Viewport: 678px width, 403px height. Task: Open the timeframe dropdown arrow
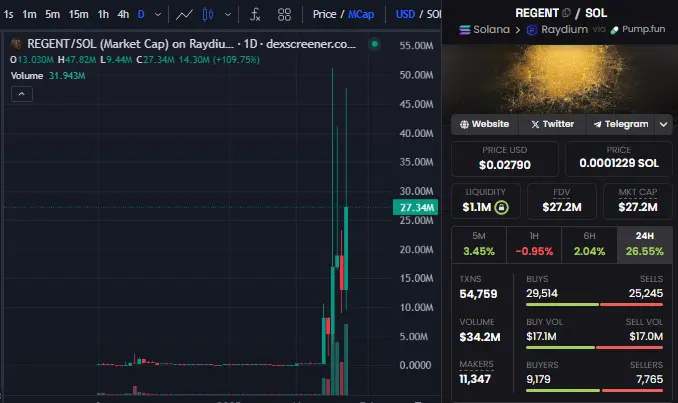pyautogui.click(x=158, y=15)
